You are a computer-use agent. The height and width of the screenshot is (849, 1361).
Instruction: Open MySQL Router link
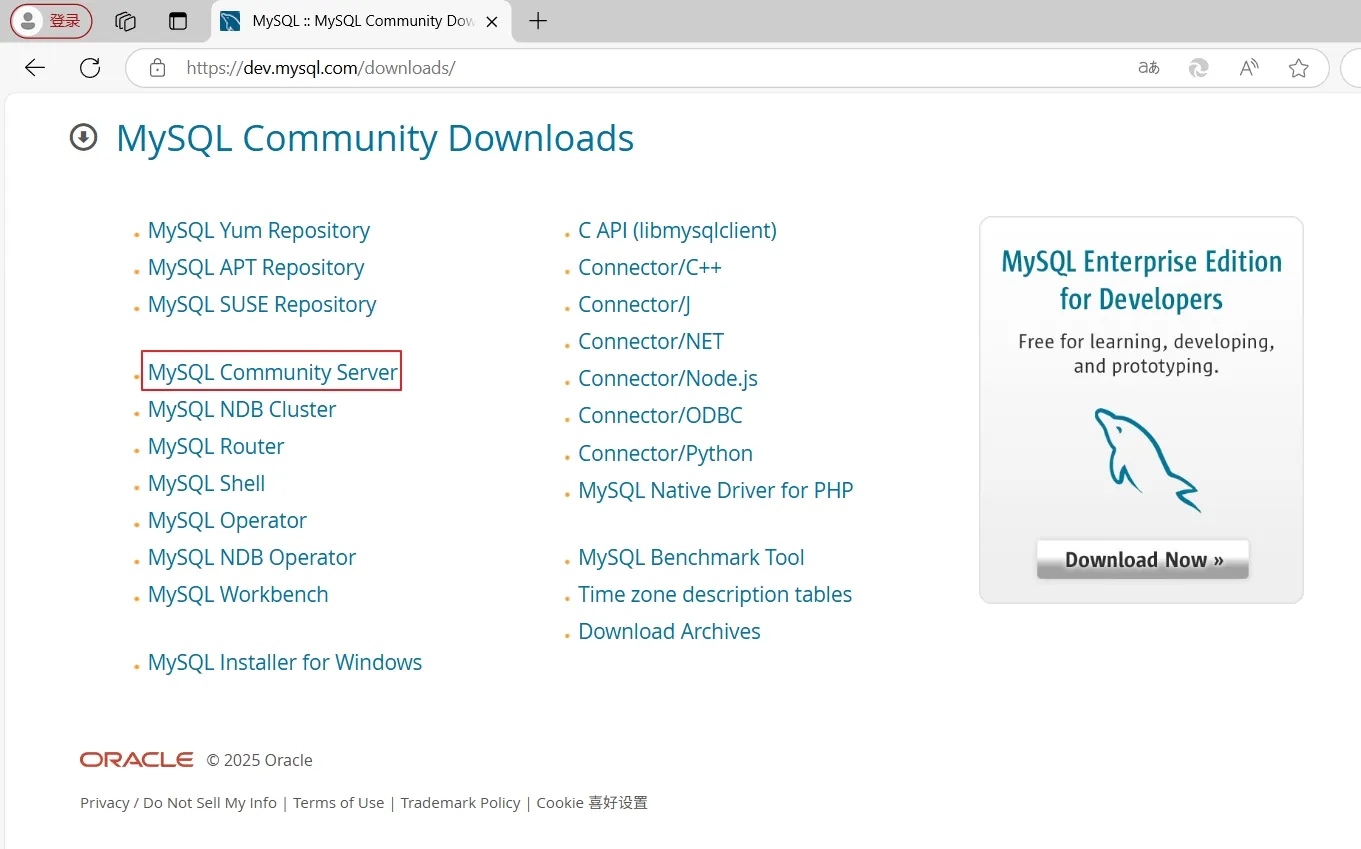click(216, 446)
